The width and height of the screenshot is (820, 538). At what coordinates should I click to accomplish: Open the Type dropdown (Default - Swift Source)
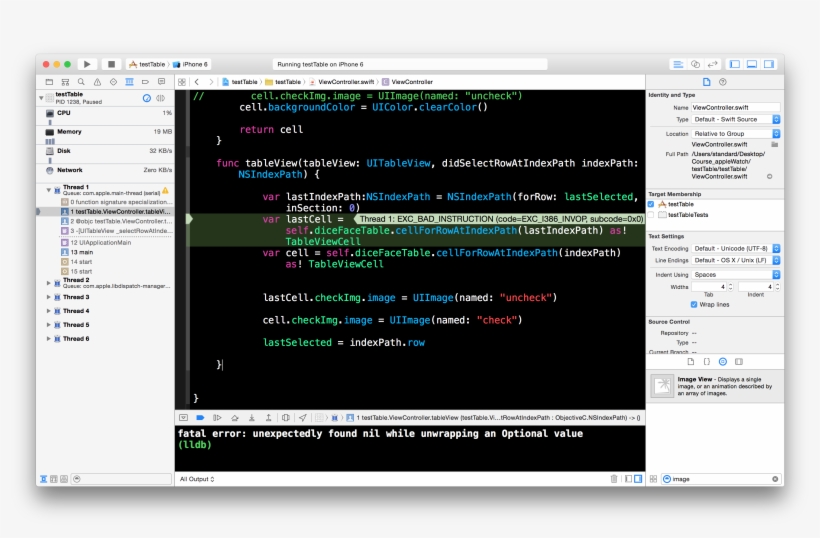point(735,119)
